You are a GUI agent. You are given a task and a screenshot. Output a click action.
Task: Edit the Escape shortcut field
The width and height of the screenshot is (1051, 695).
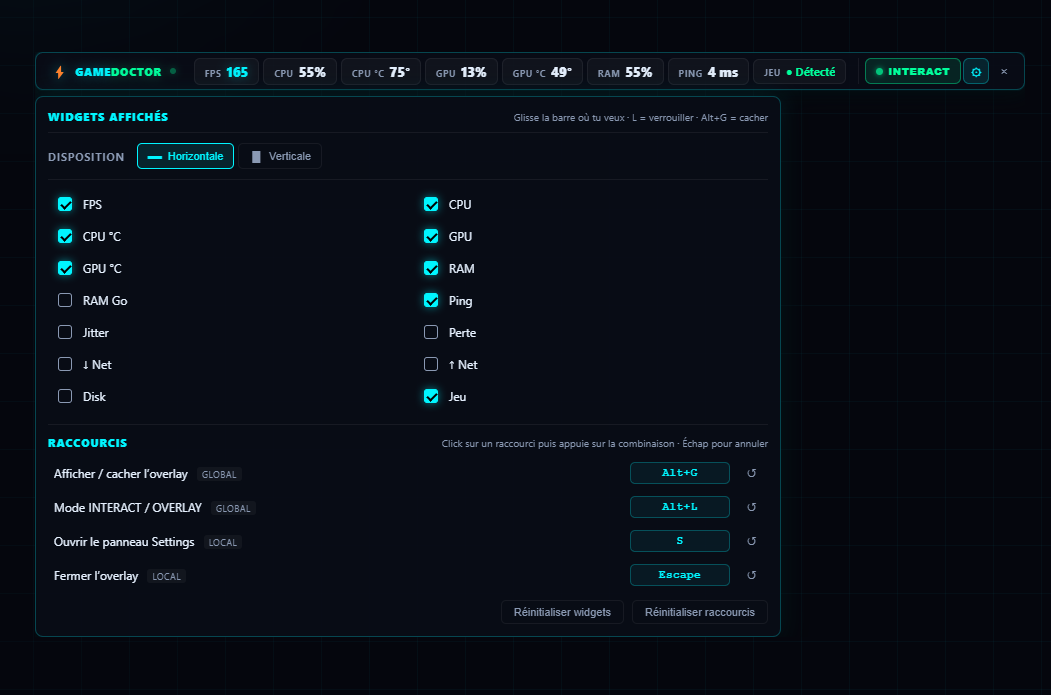(x=680, y=575)
